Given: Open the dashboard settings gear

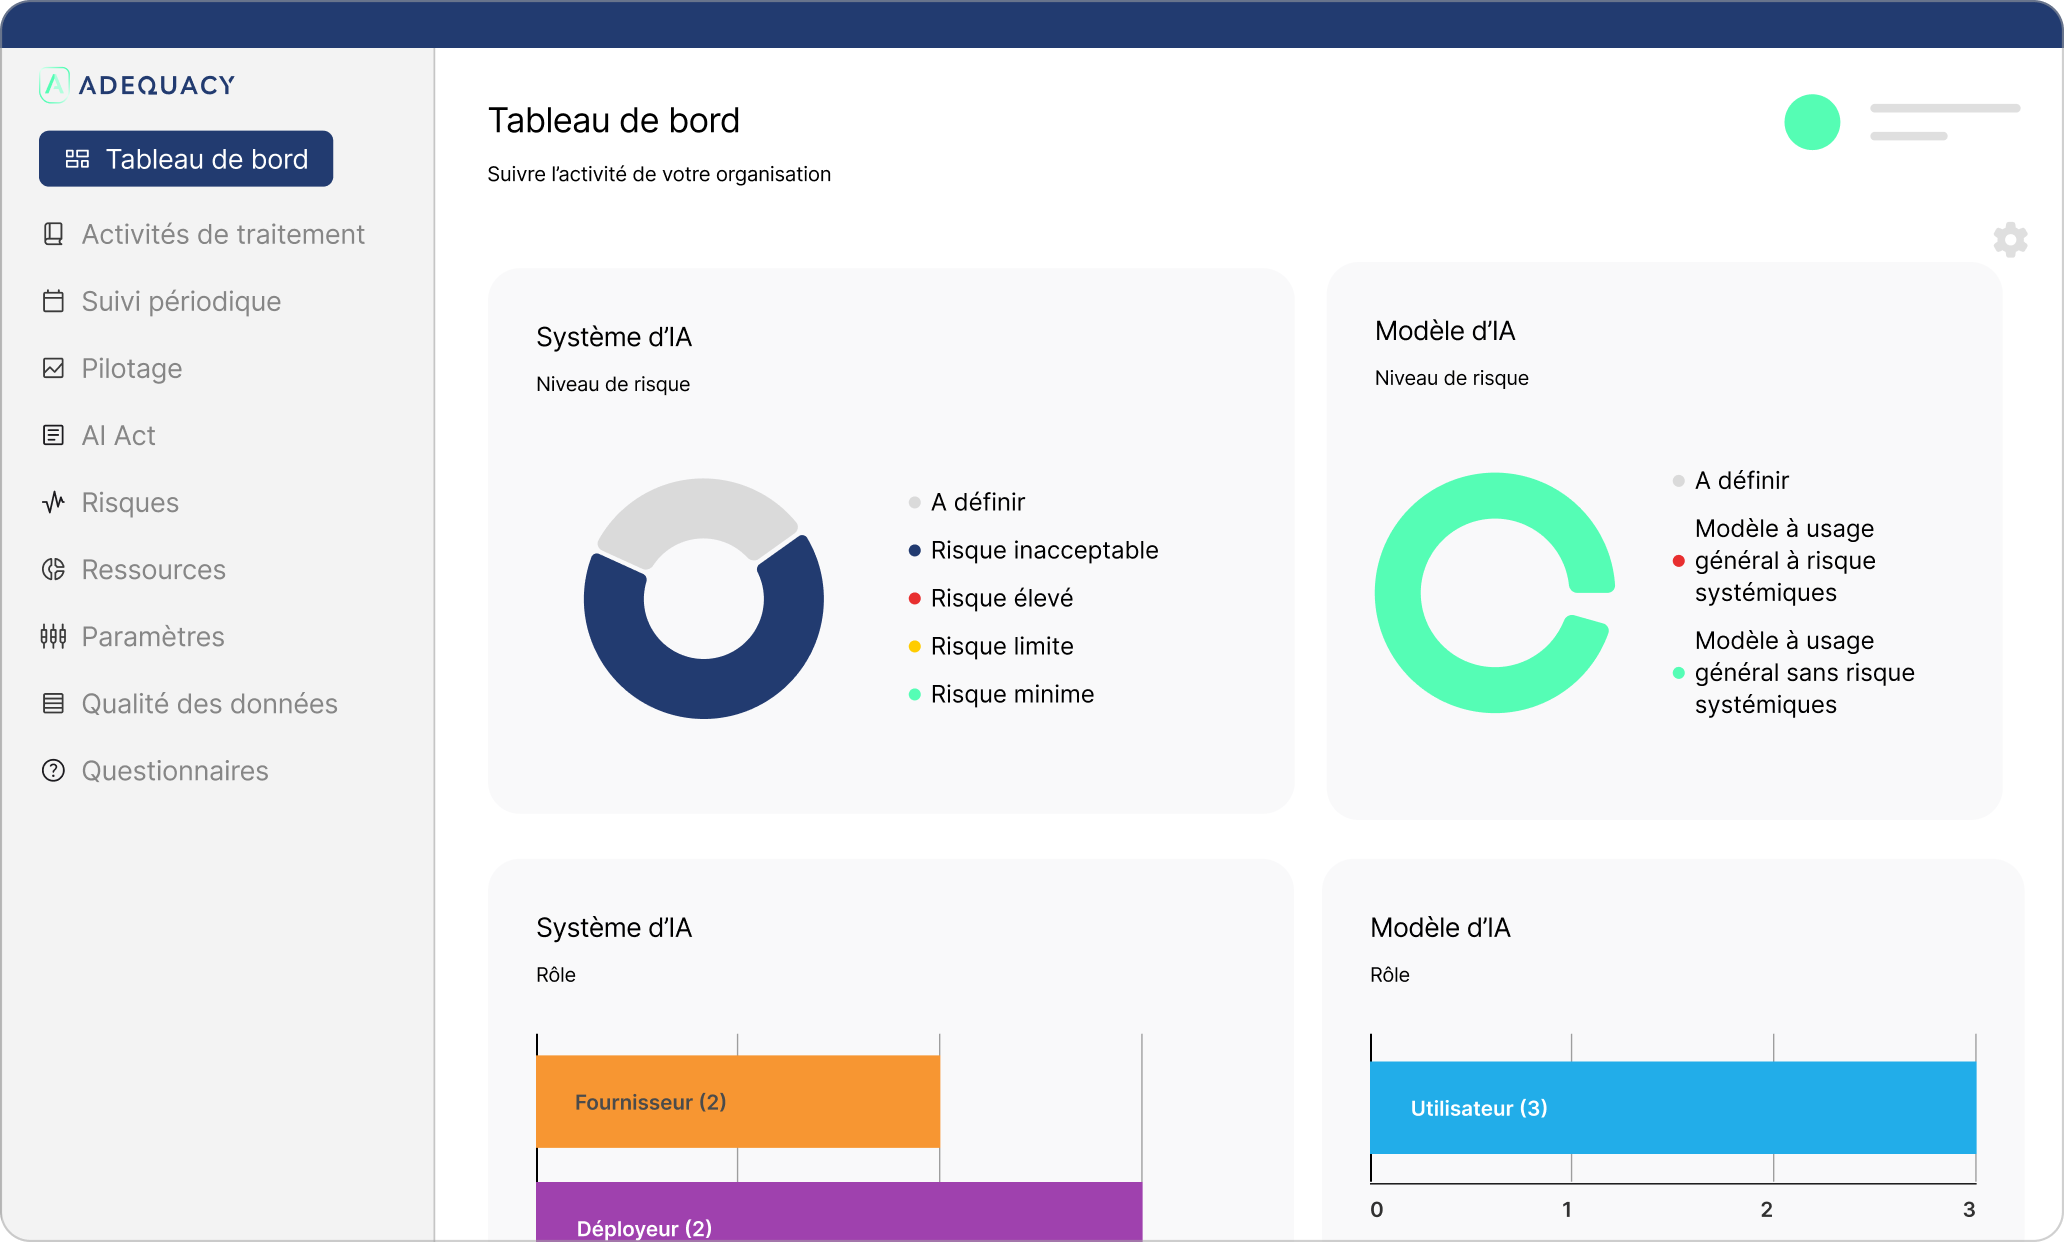Looking at the screenshot, I should (x=2010, y=240).
